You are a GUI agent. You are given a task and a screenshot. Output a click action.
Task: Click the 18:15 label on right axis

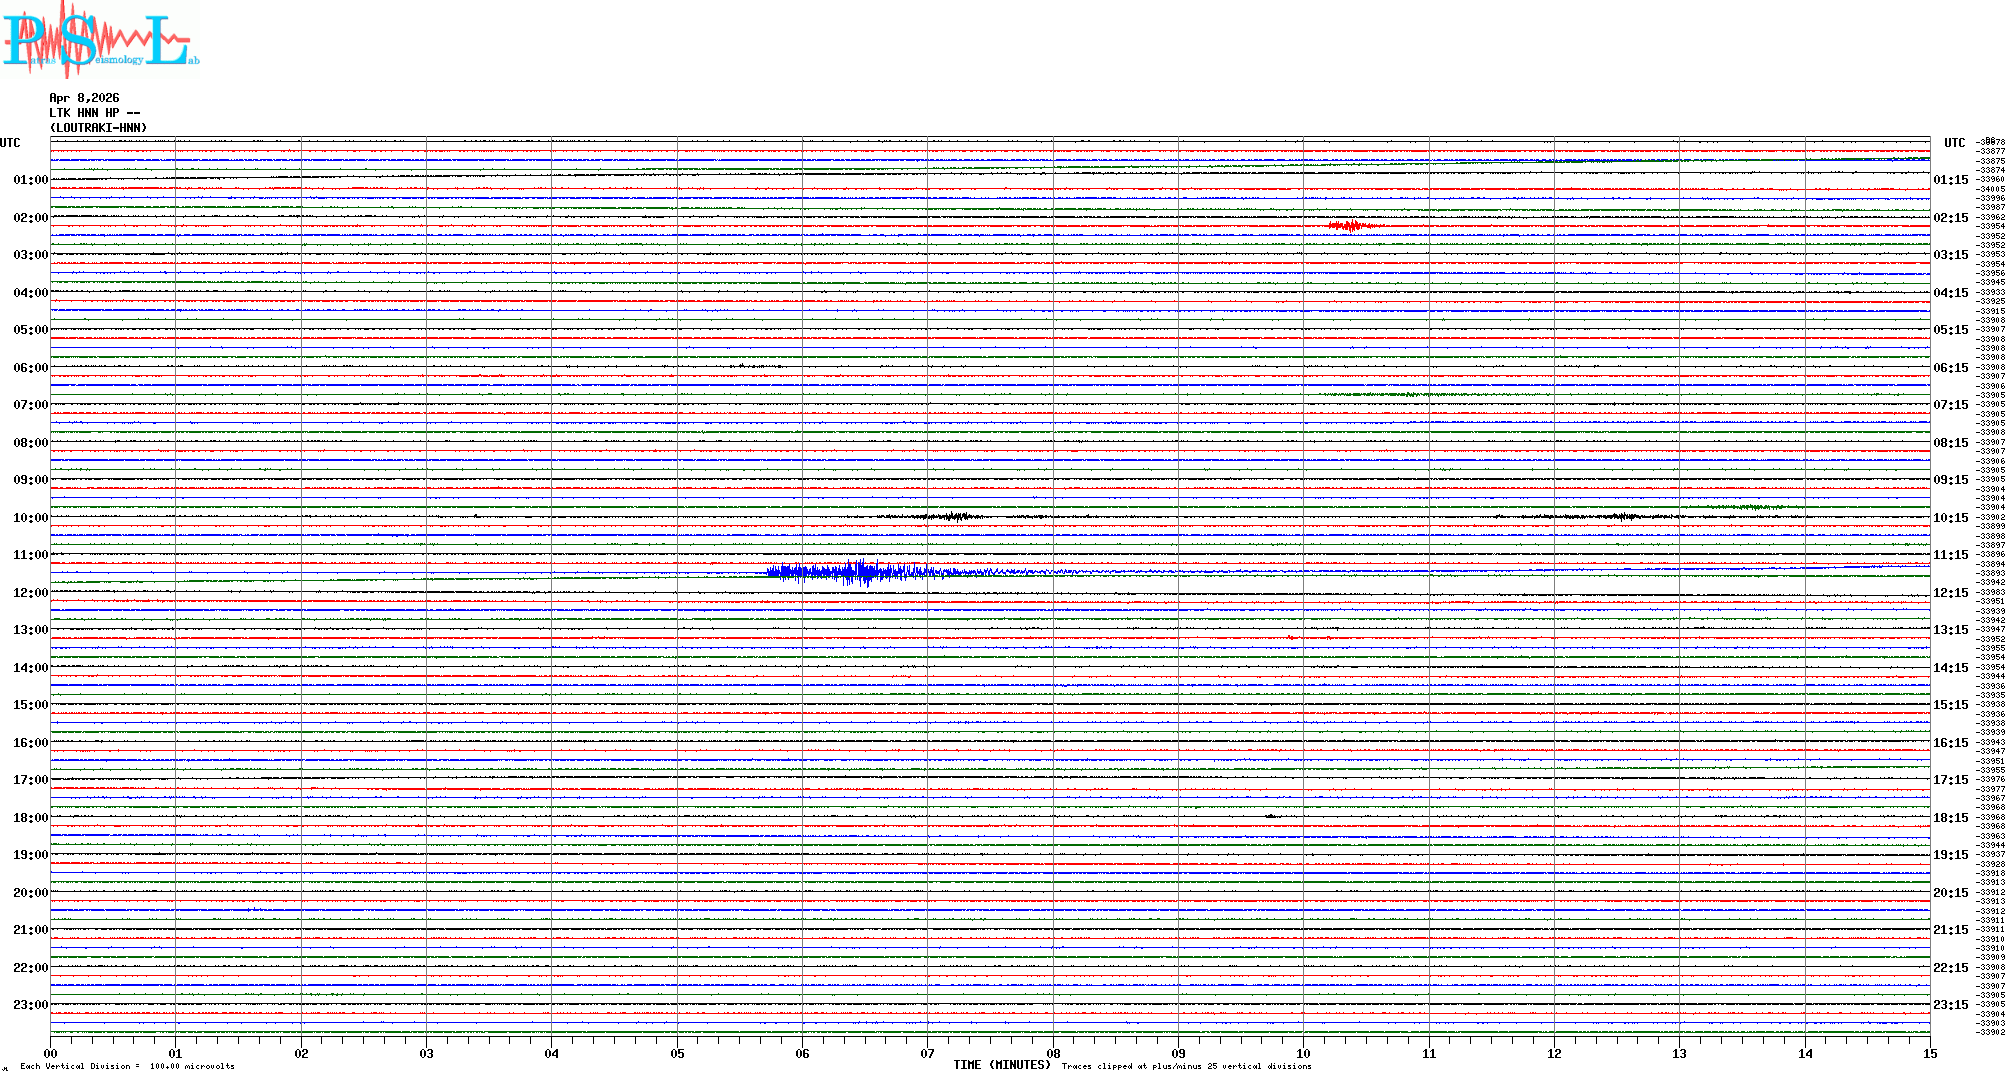click(1951, 818)
